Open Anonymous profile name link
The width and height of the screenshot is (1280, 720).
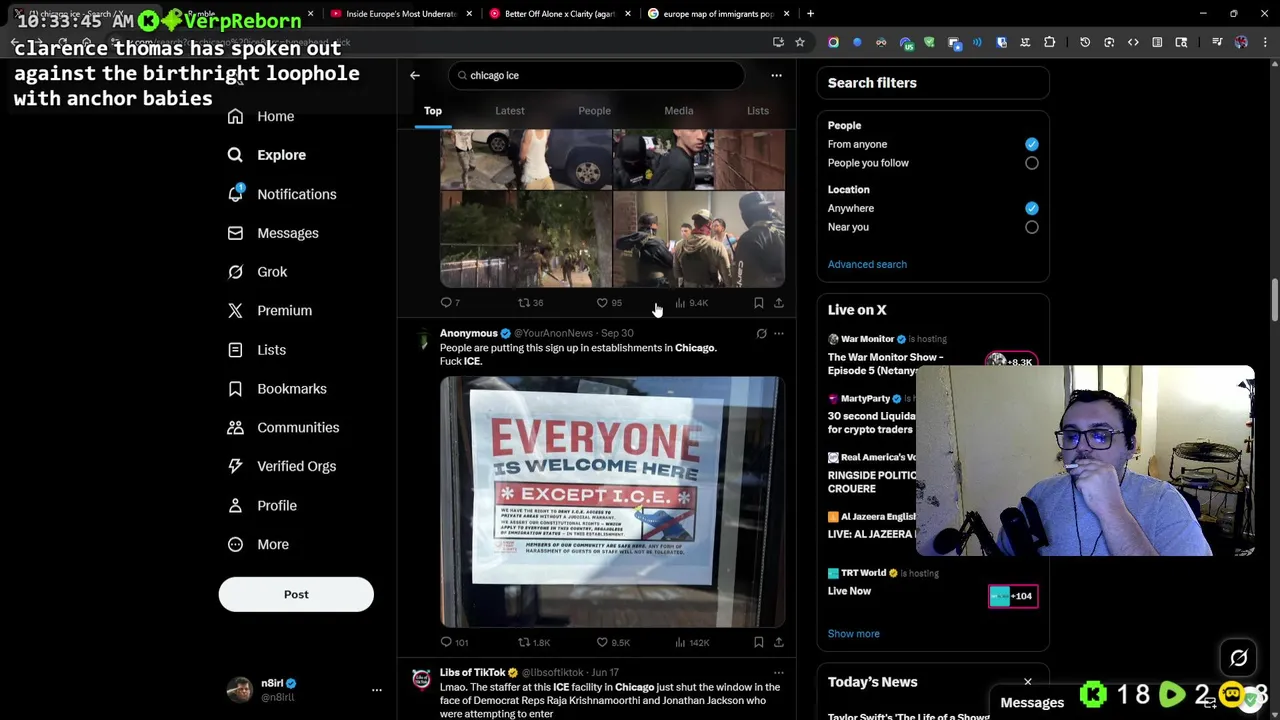tap(468, 333)
